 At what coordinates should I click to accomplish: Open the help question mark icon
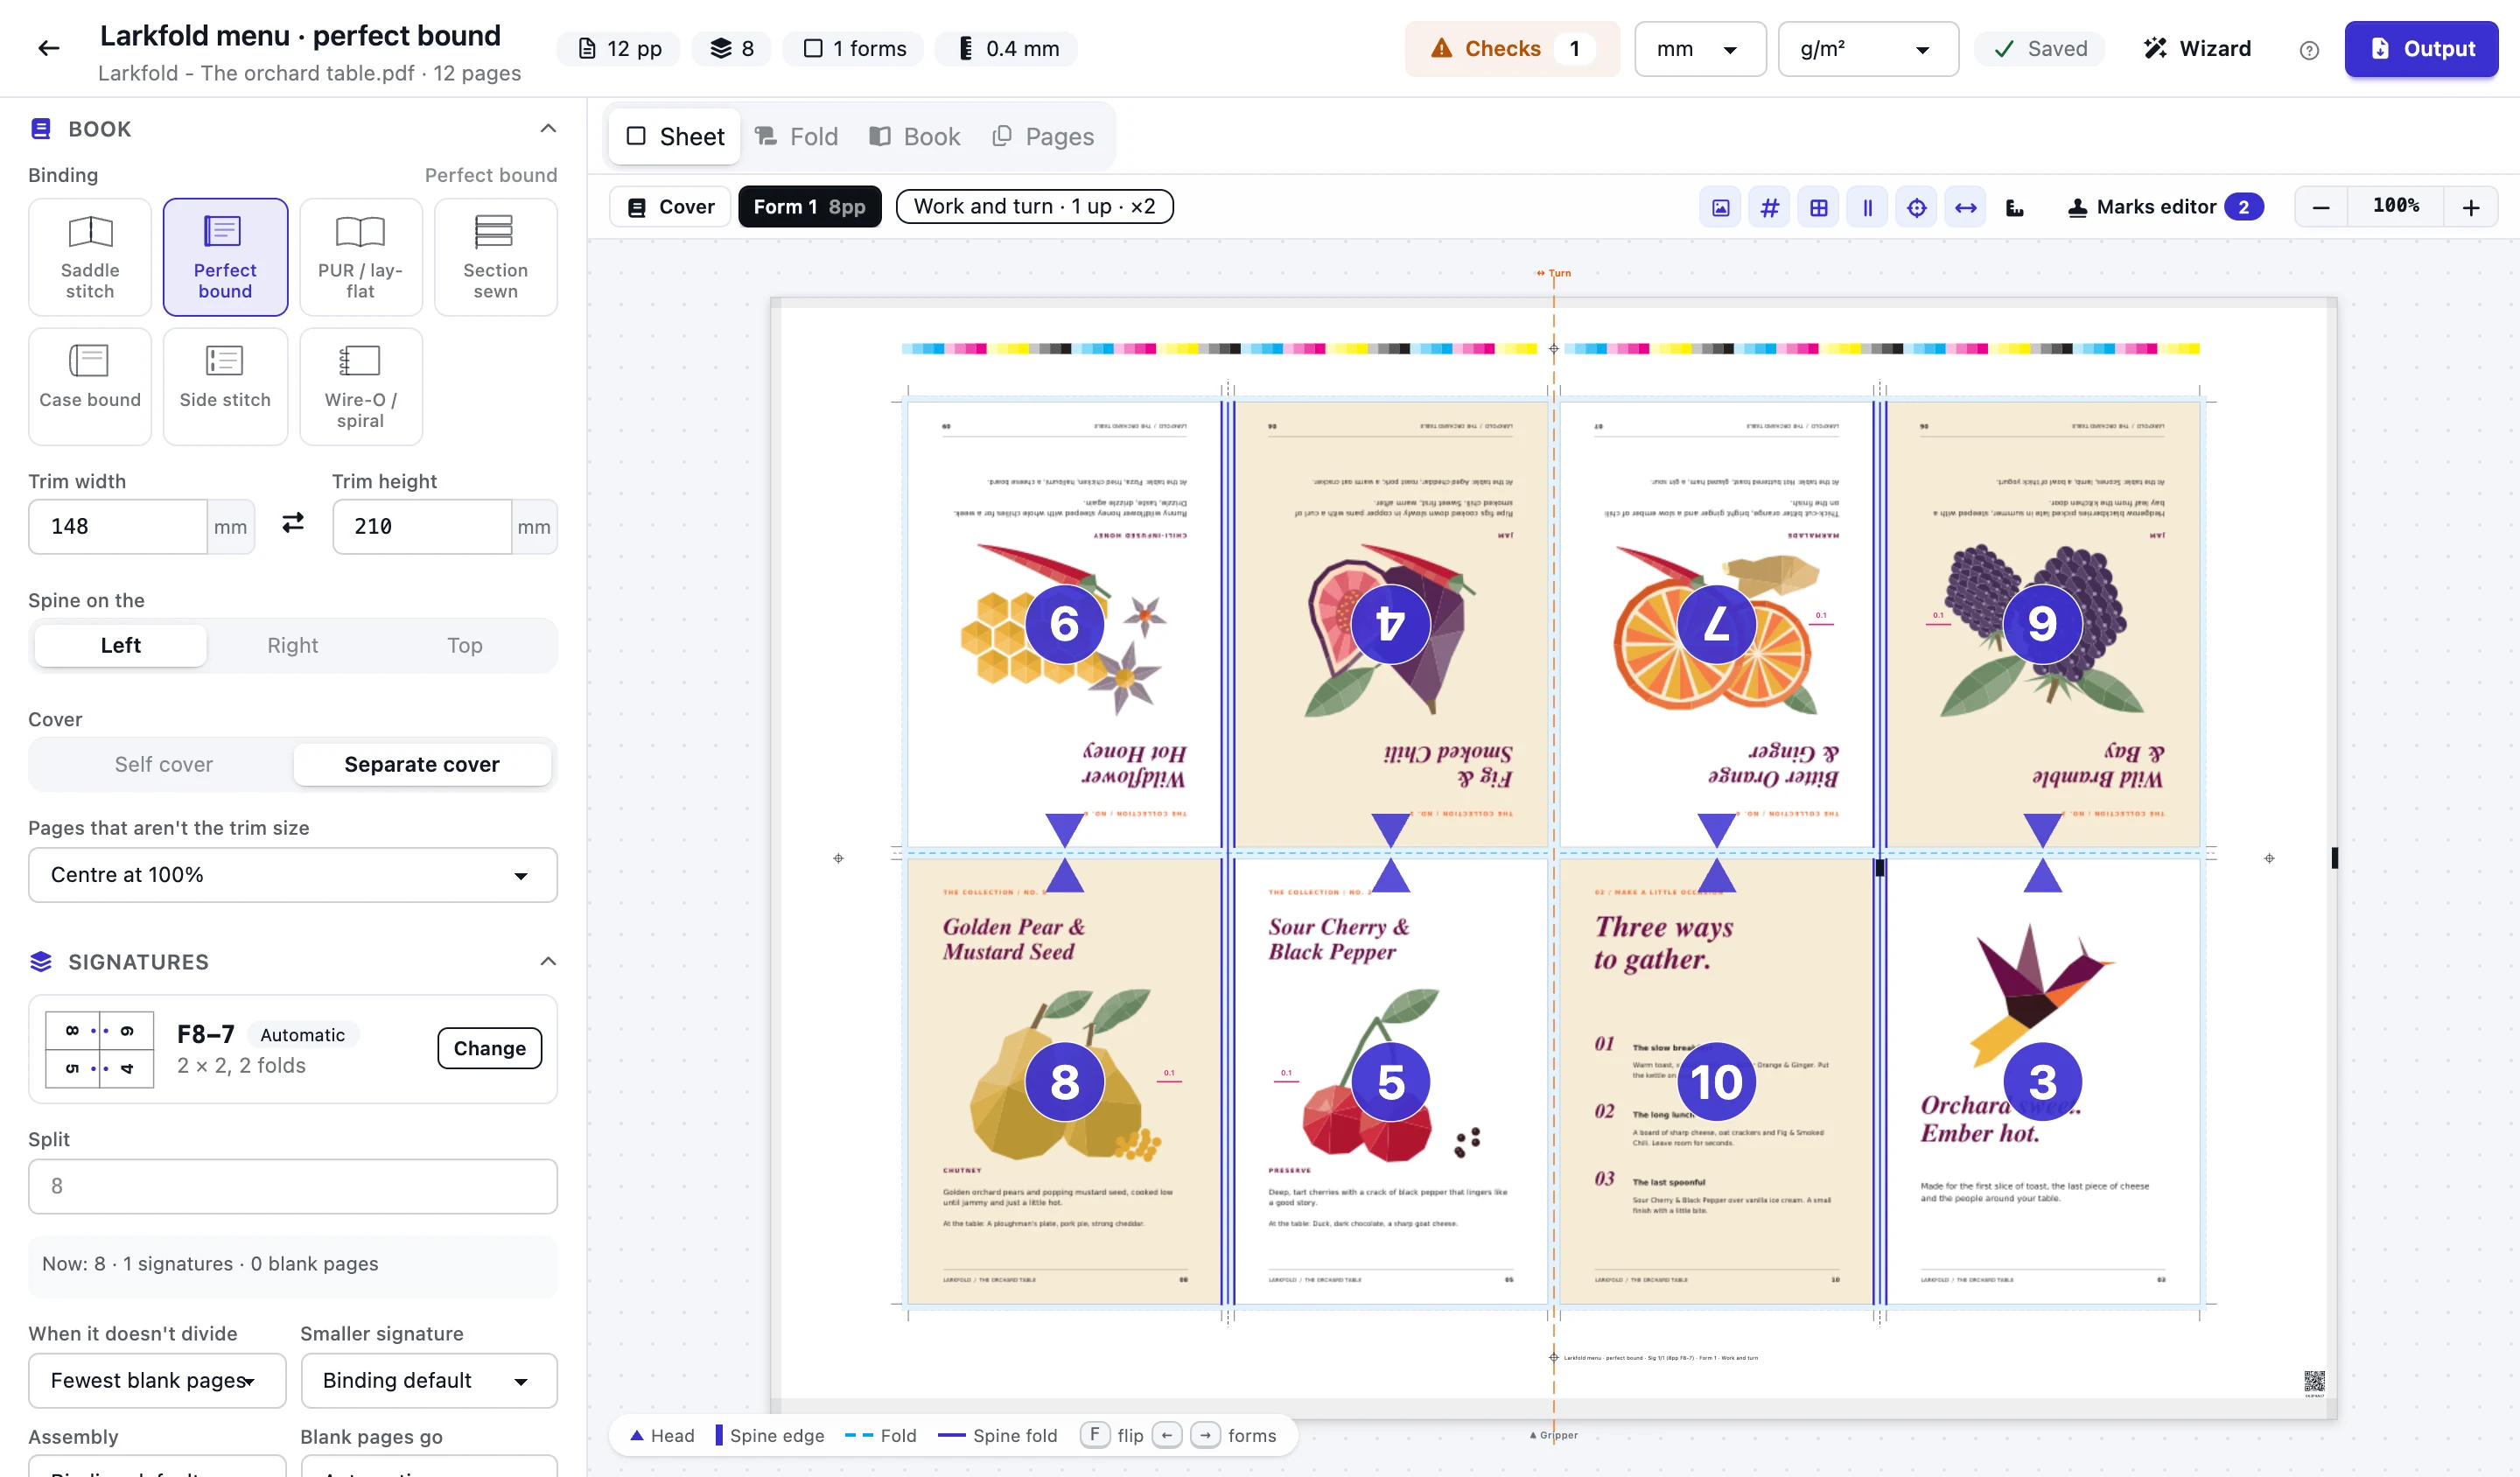tap(2309, 50)
